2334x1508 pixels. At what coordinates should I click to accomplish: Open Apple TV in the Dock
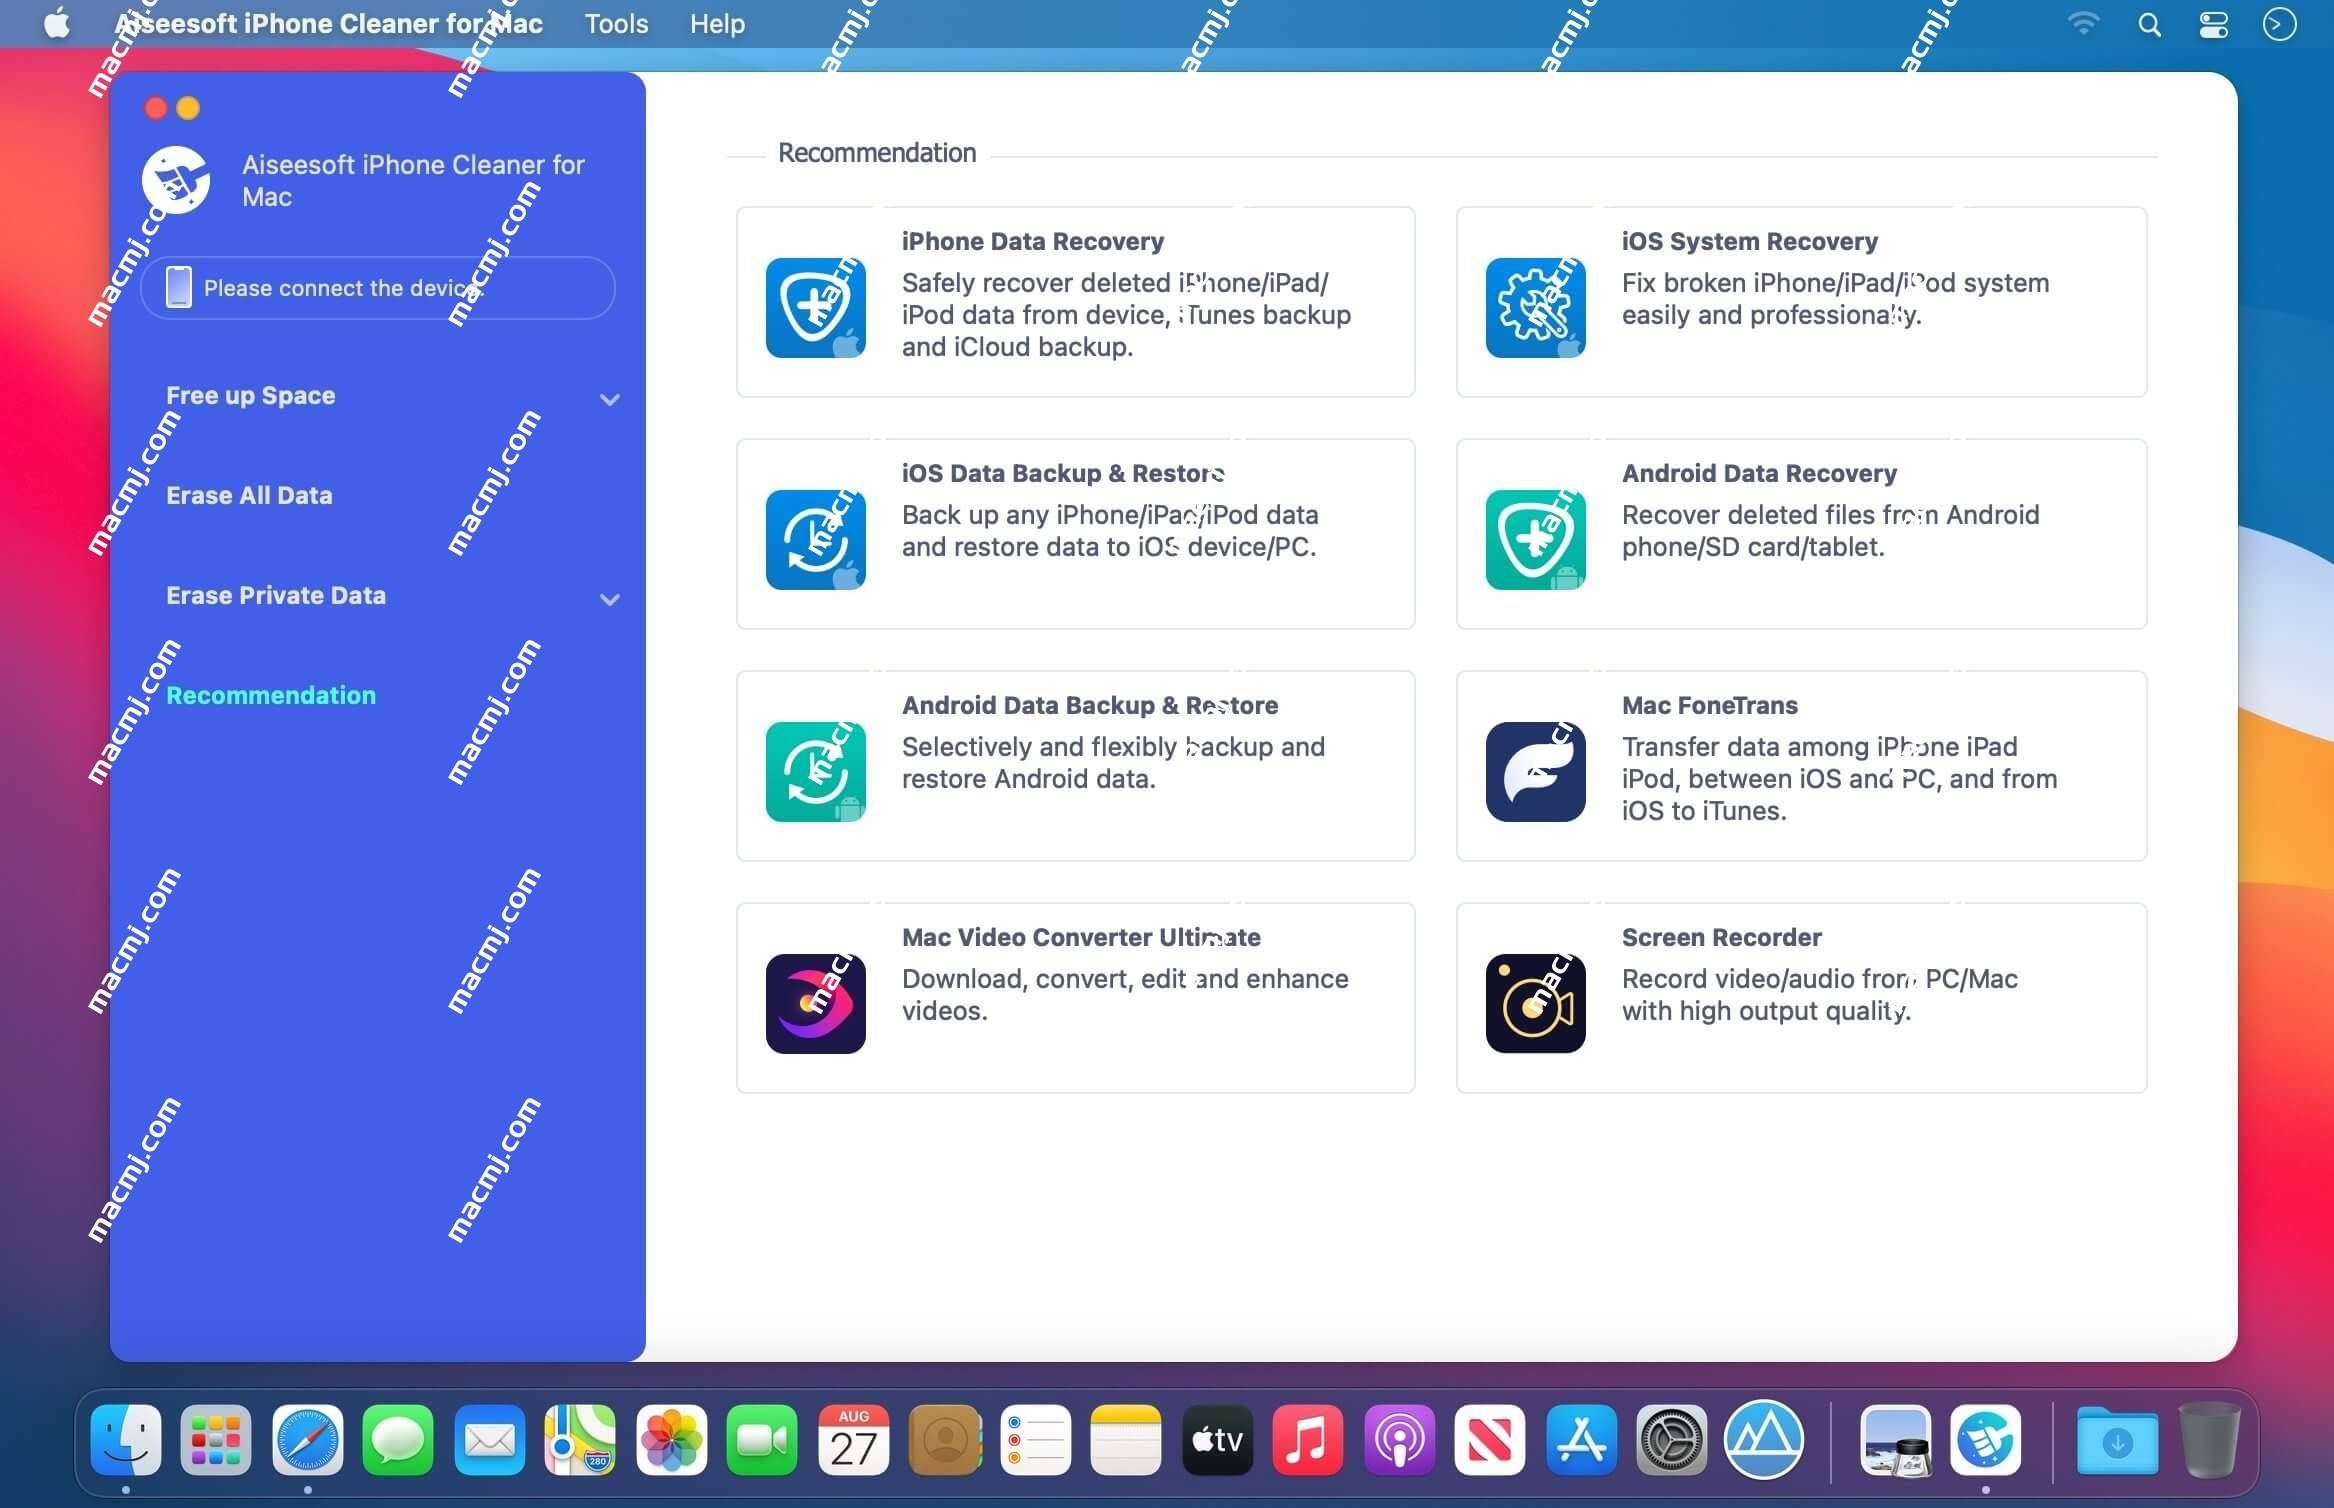click(1217, 1440)
